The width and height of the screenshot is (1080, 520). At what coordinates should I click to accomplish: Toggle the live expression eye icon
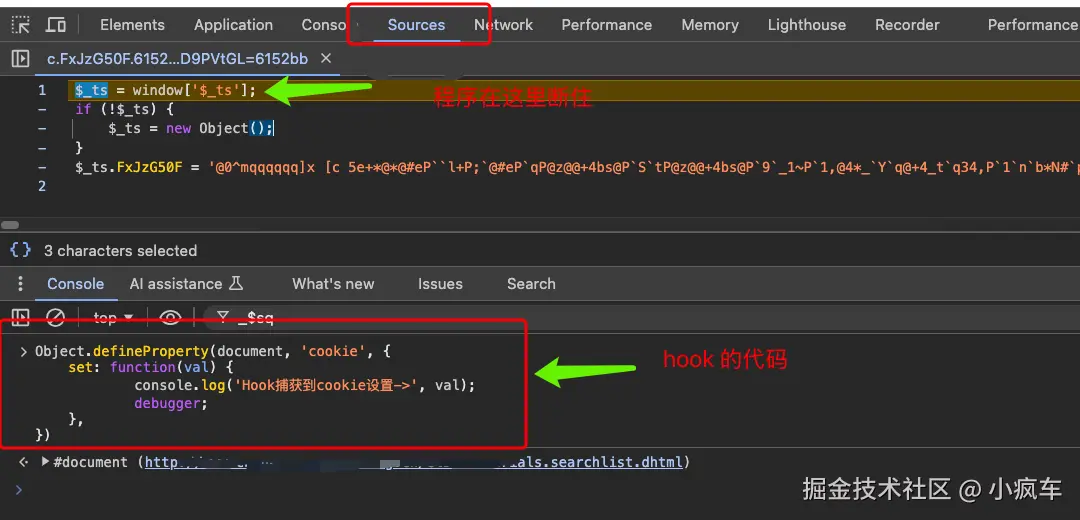click(170, 318)
